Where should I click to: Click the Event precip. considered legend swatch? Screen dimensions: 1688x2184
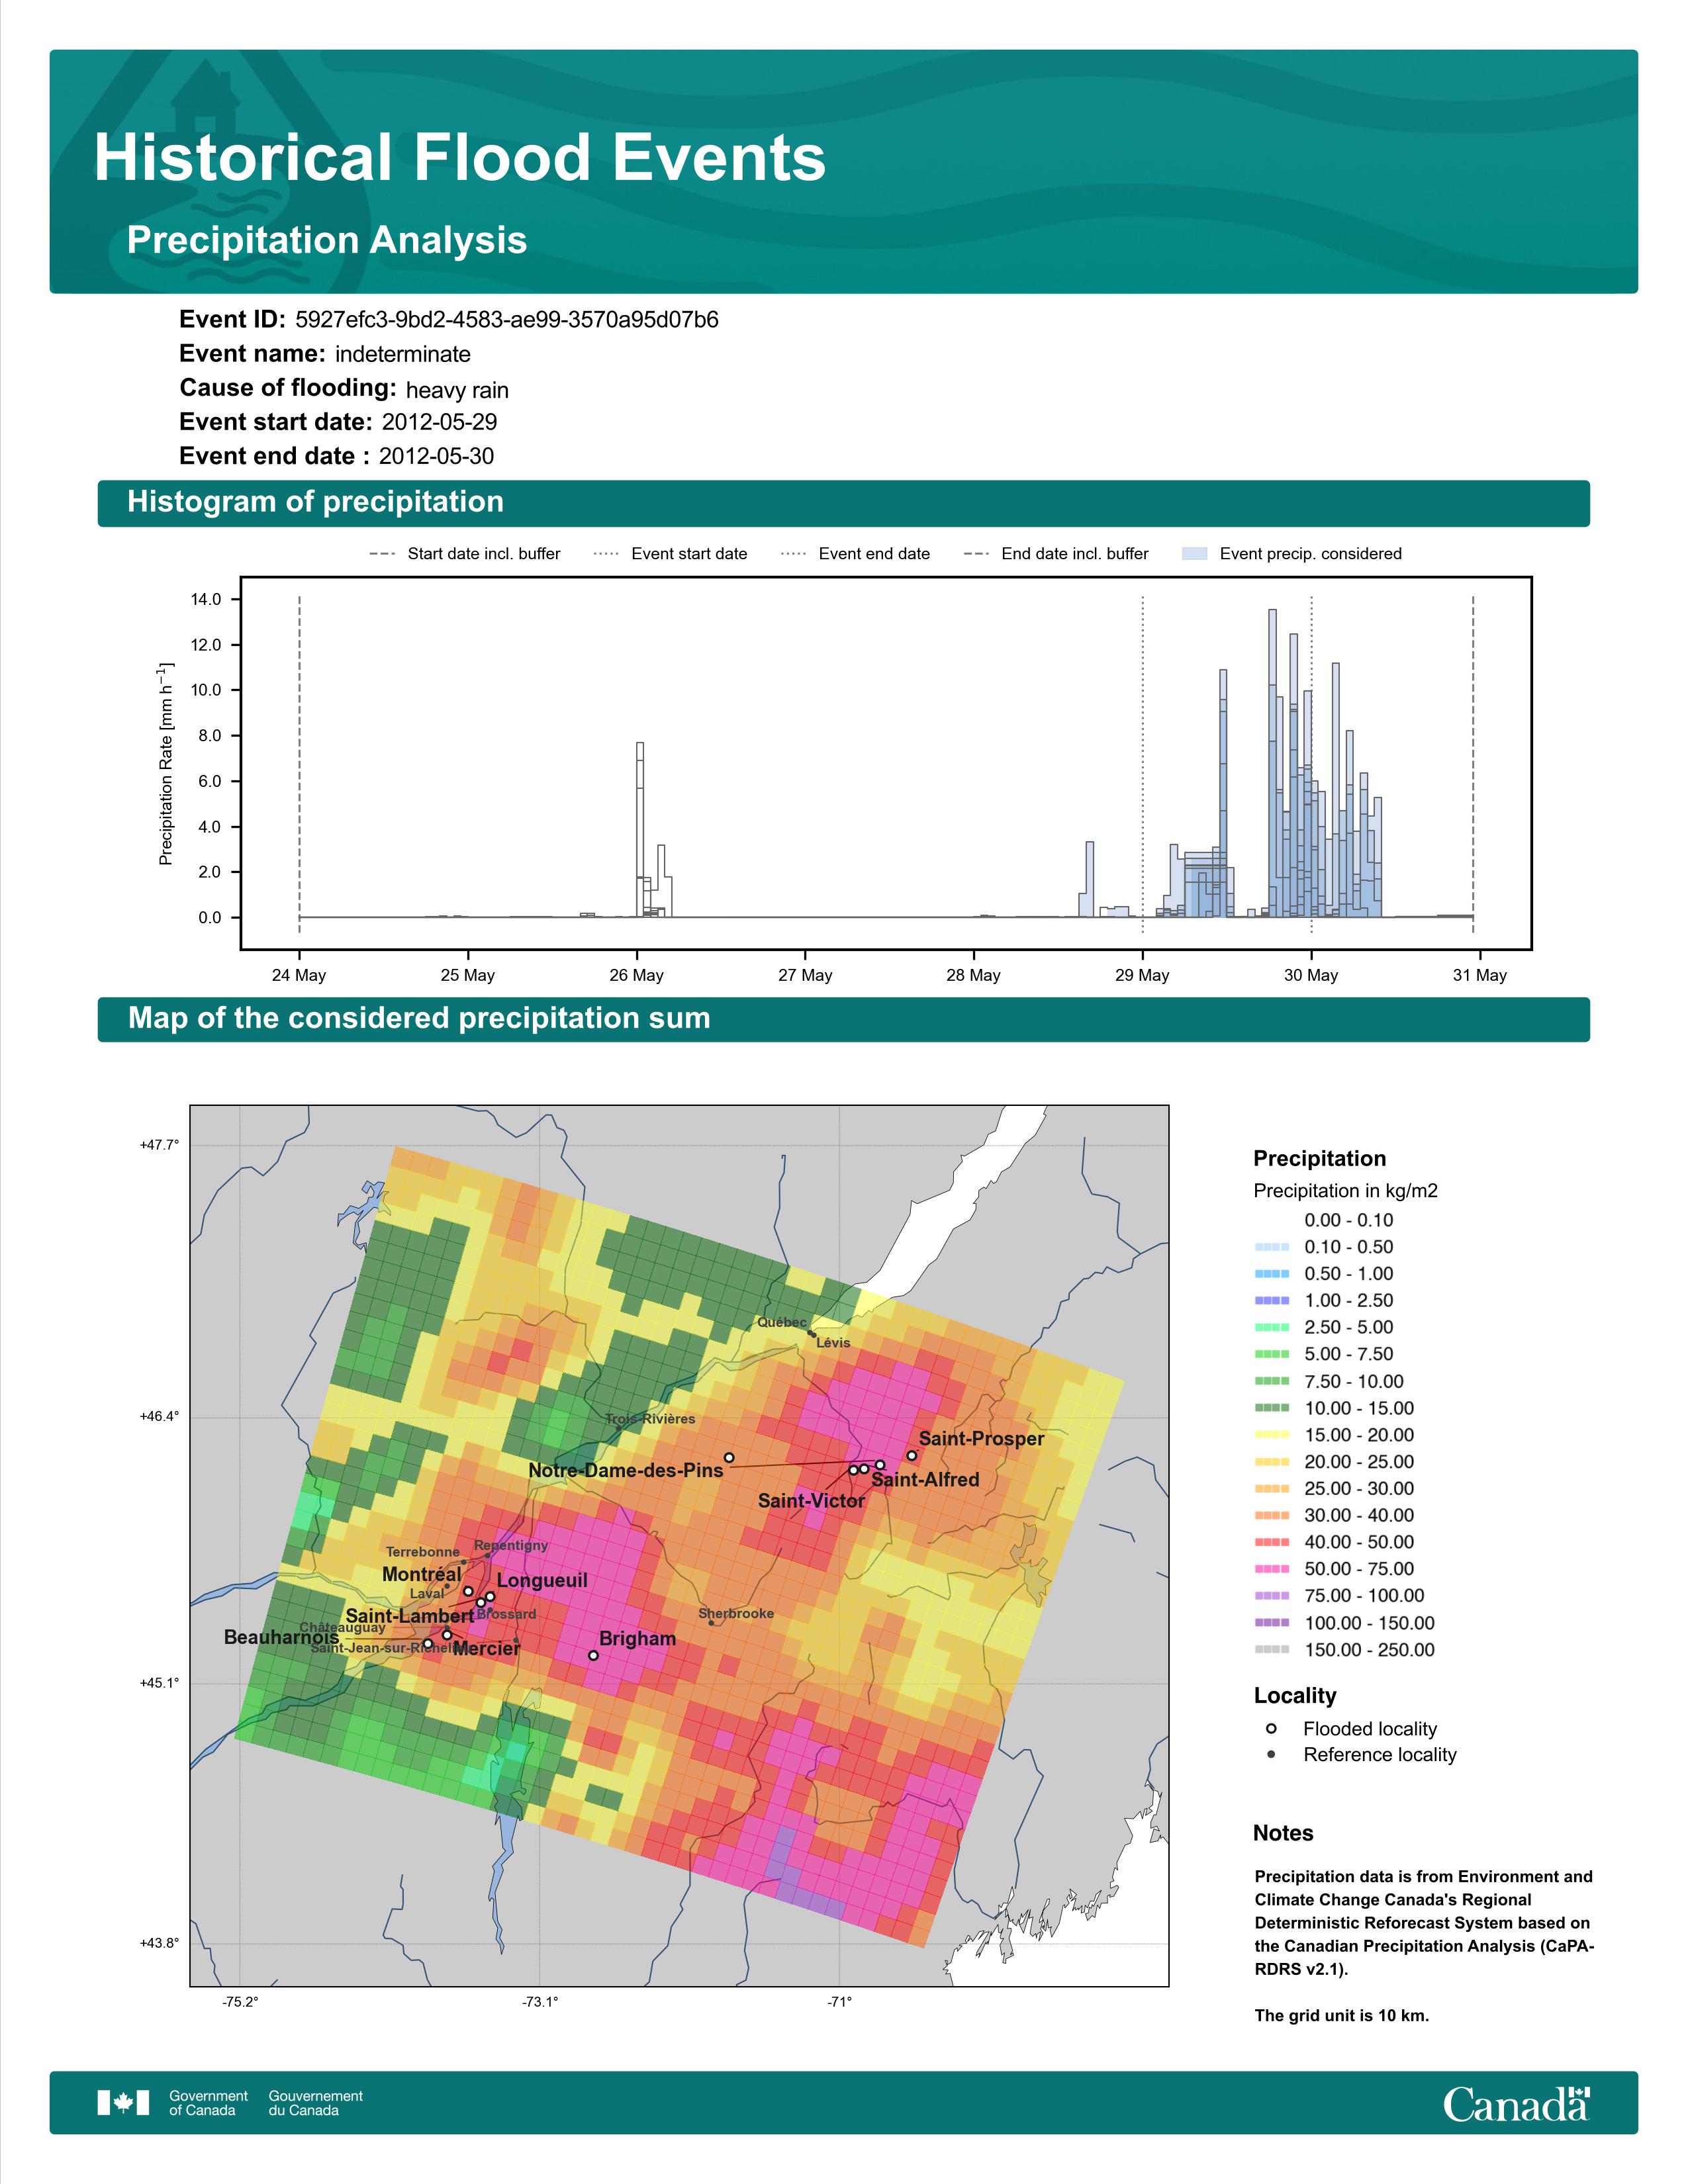(x=1194, y=553)
